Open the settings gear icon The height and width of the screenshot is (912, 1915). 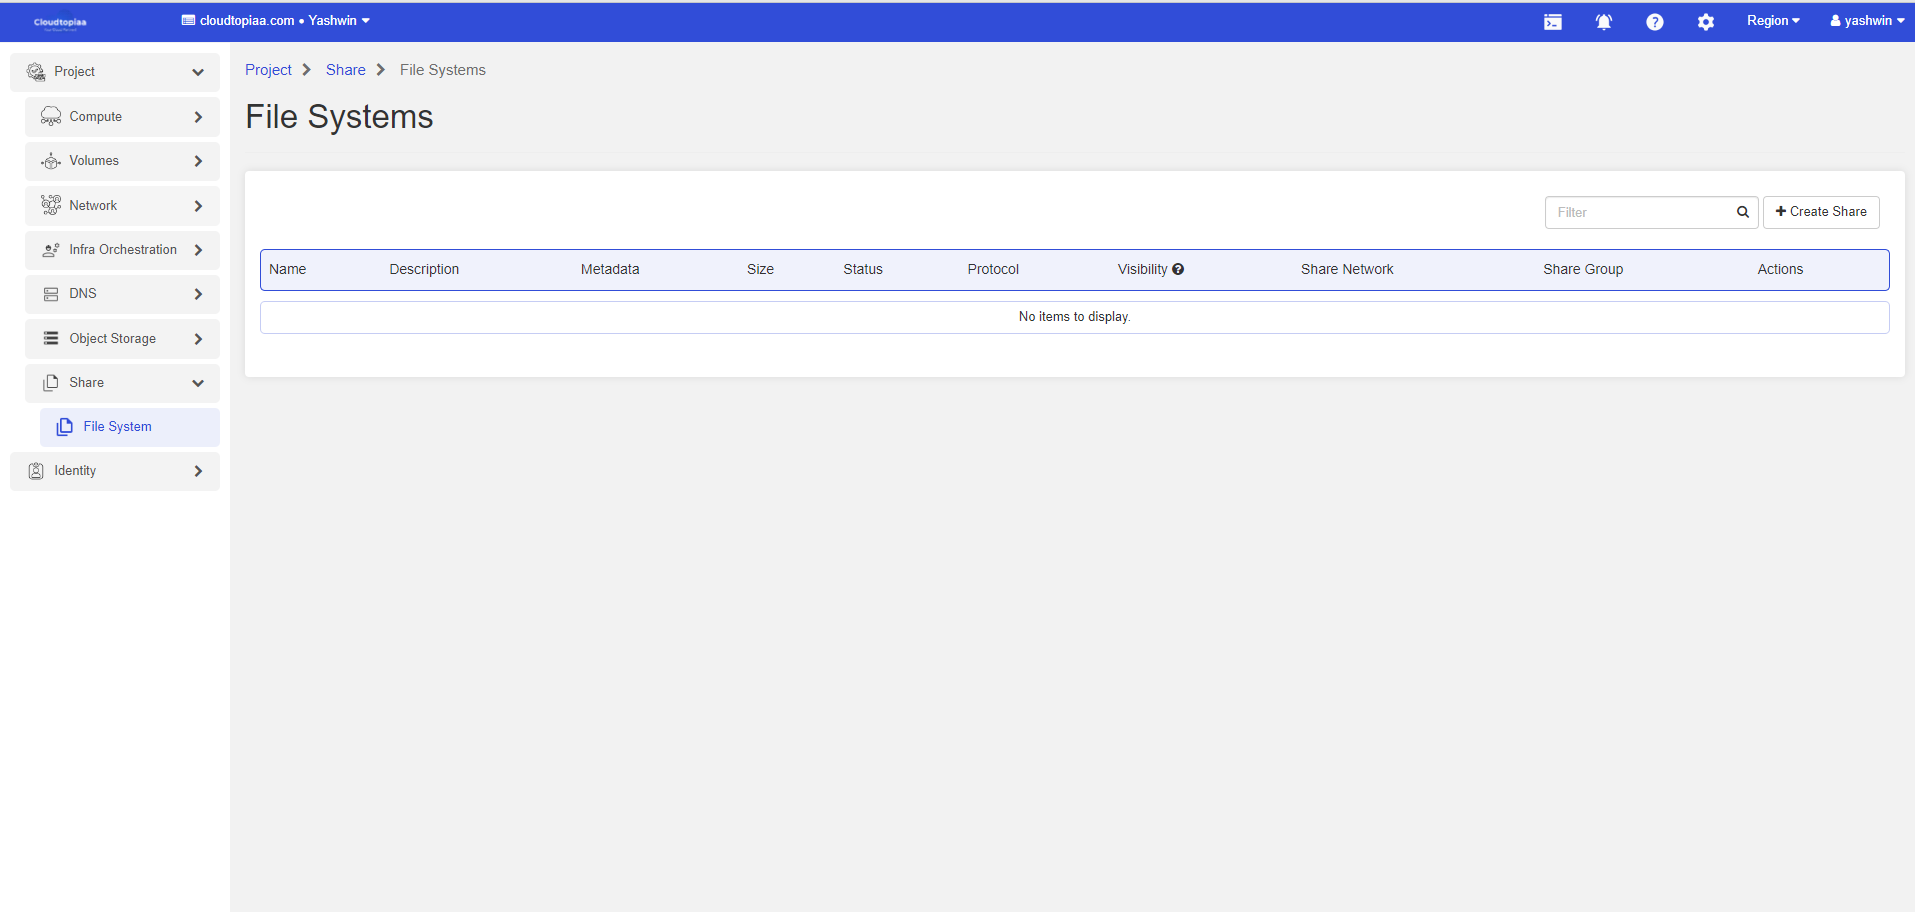pos(1705,22)
